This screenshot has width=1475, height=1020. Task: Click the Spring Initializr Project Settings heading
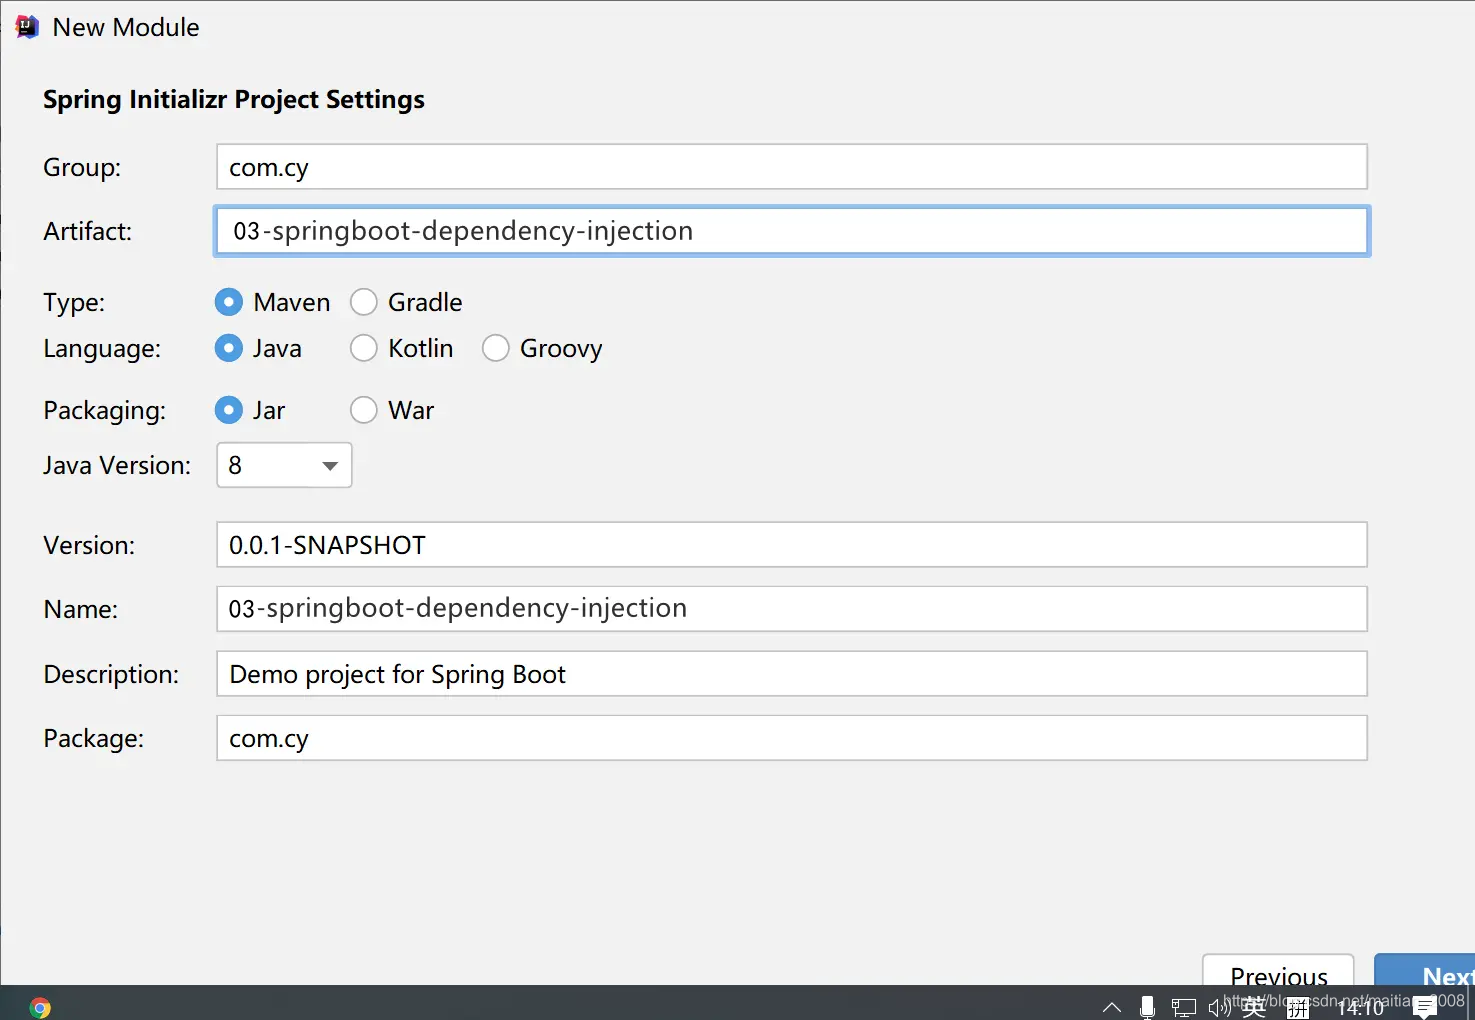coord(234,100)
